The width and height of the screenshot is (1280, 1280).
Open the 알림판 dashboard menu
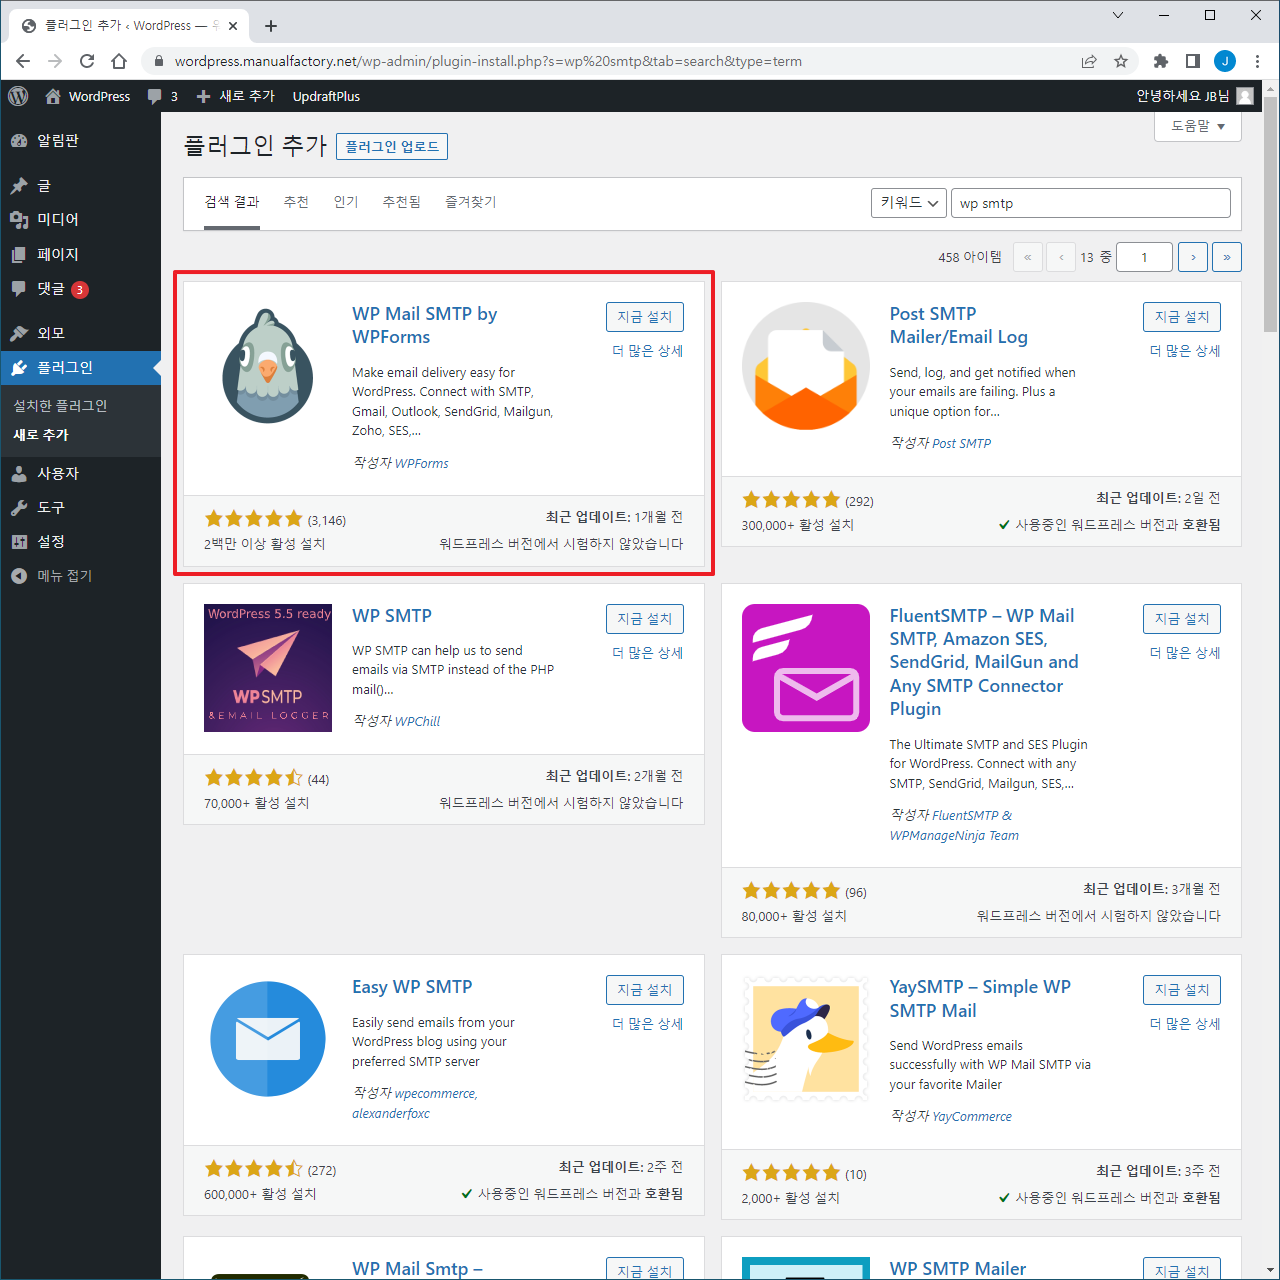tap(80, 141)
